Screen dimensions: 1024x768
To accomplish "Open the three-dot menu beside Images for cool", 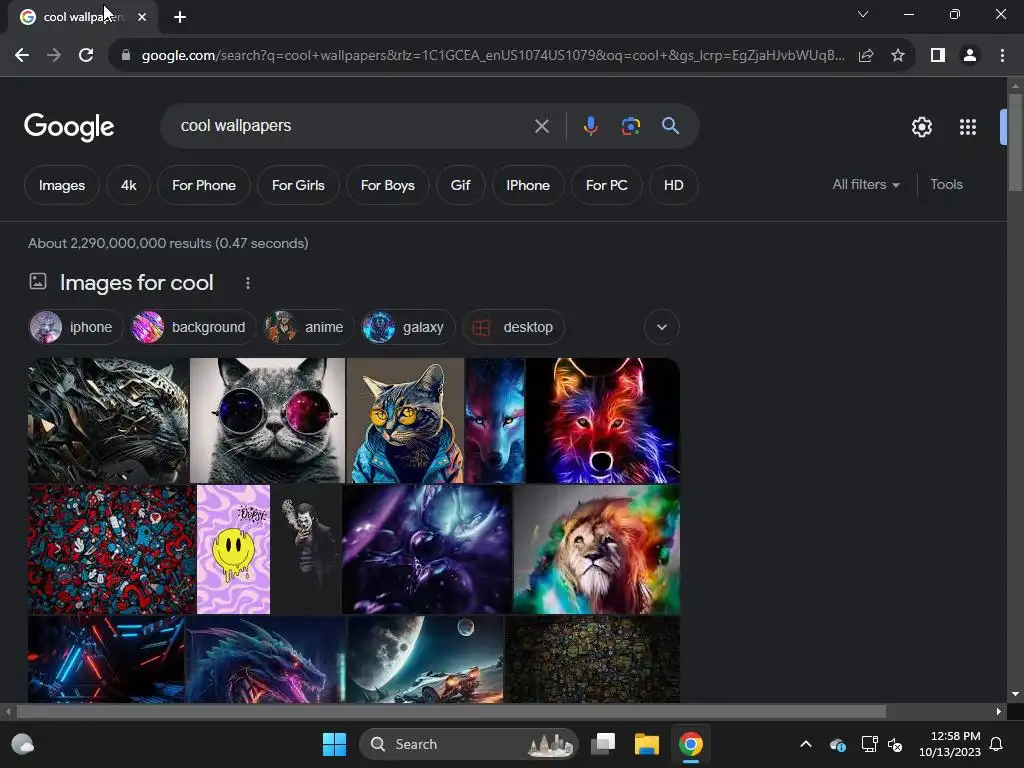I will (248, 283).
